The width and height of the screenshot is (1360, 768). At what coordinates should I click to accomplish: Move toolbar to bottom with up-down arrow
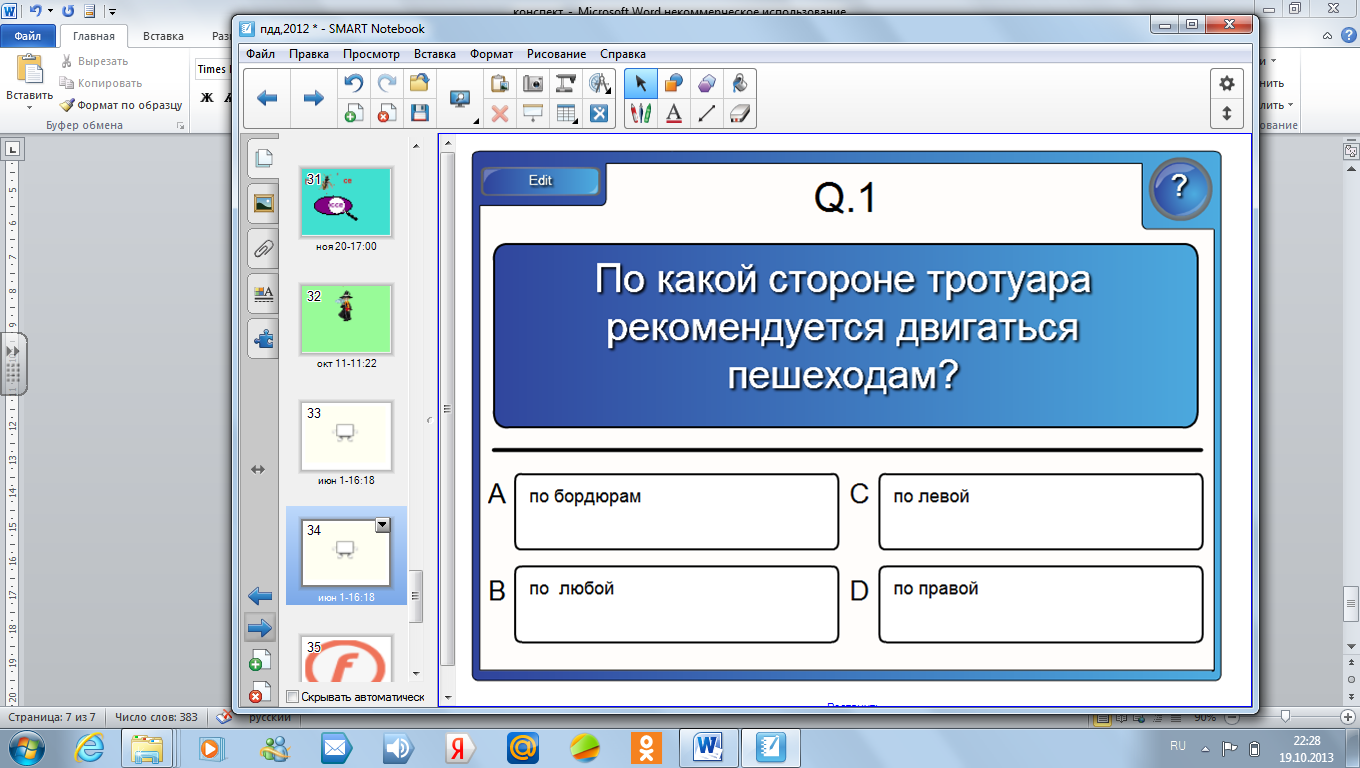point(1227,113)
